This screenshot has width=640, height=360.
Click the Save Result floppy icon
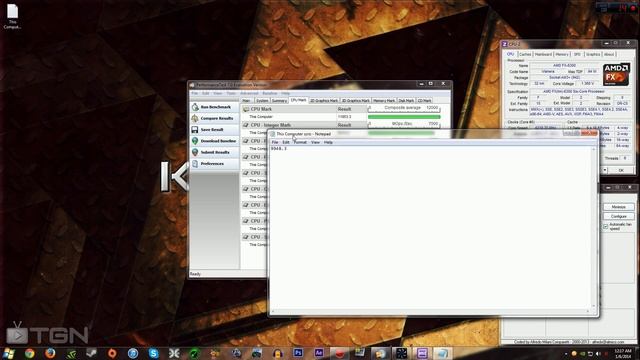tap(195, 129)
